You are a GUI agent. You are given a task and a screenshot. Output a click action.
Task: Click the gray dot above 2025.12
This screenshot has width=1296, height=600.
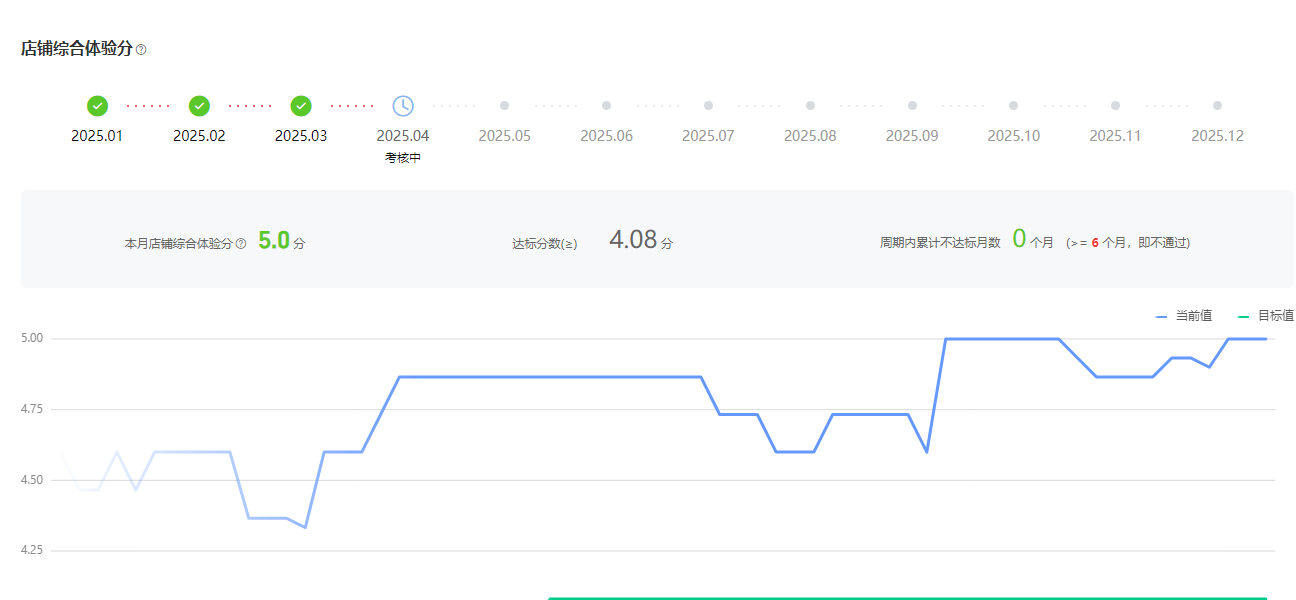[x=1217, y=105]
